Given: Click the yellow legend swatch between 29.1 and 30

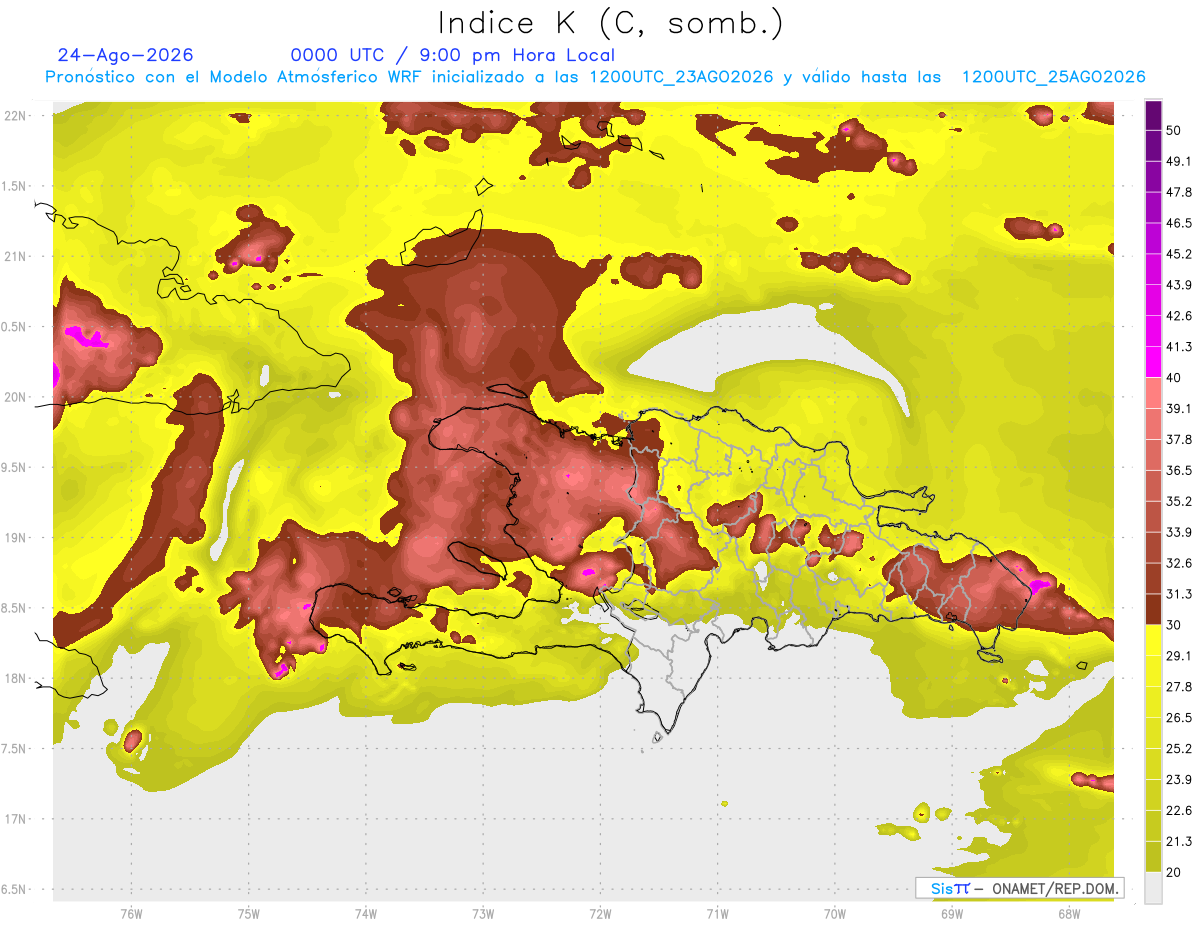Looking at the screenshot, I should coord(1153,640).
